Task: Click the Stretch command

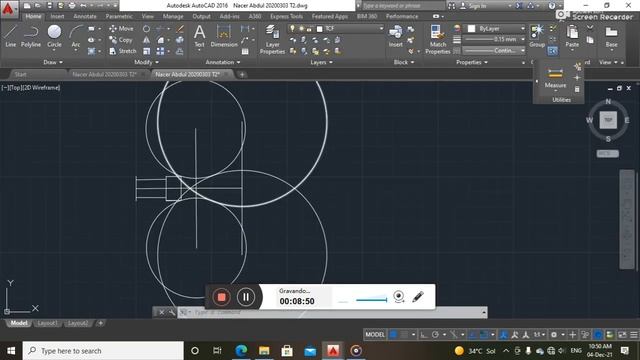Action: [122, 51]
